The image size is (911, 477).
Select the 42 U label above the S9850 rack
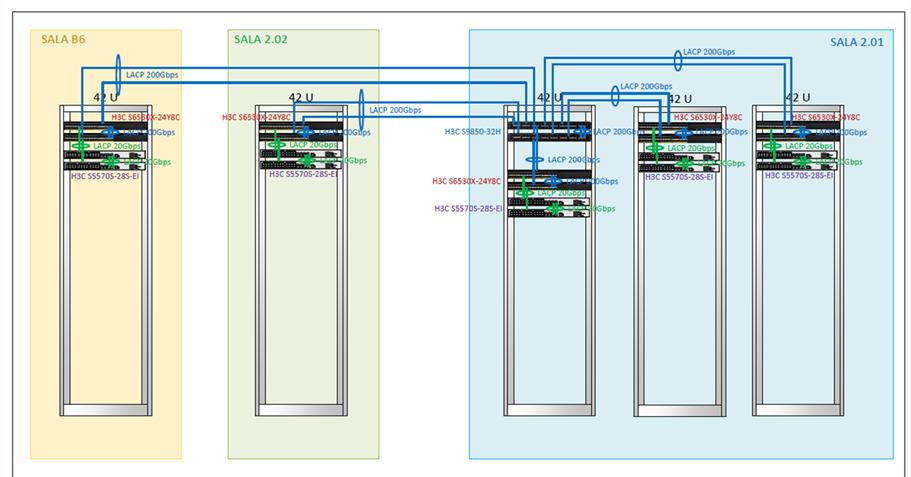tap(549, 98)
